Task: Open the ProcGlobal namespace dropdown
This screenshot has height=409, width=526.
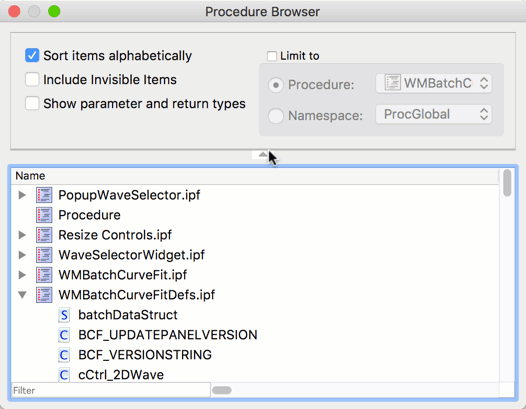Action: (x=434, y=114)
